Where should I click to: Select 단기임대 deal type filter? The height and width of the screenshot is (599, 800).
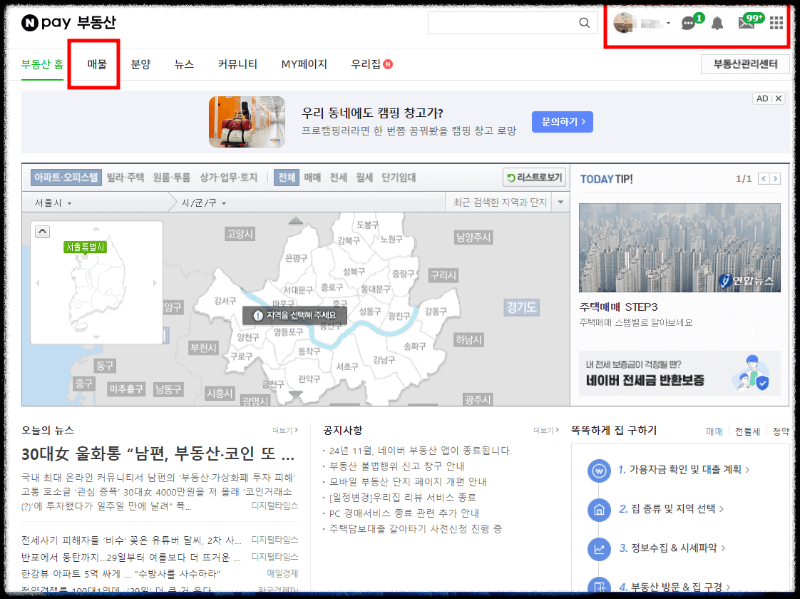398,178
